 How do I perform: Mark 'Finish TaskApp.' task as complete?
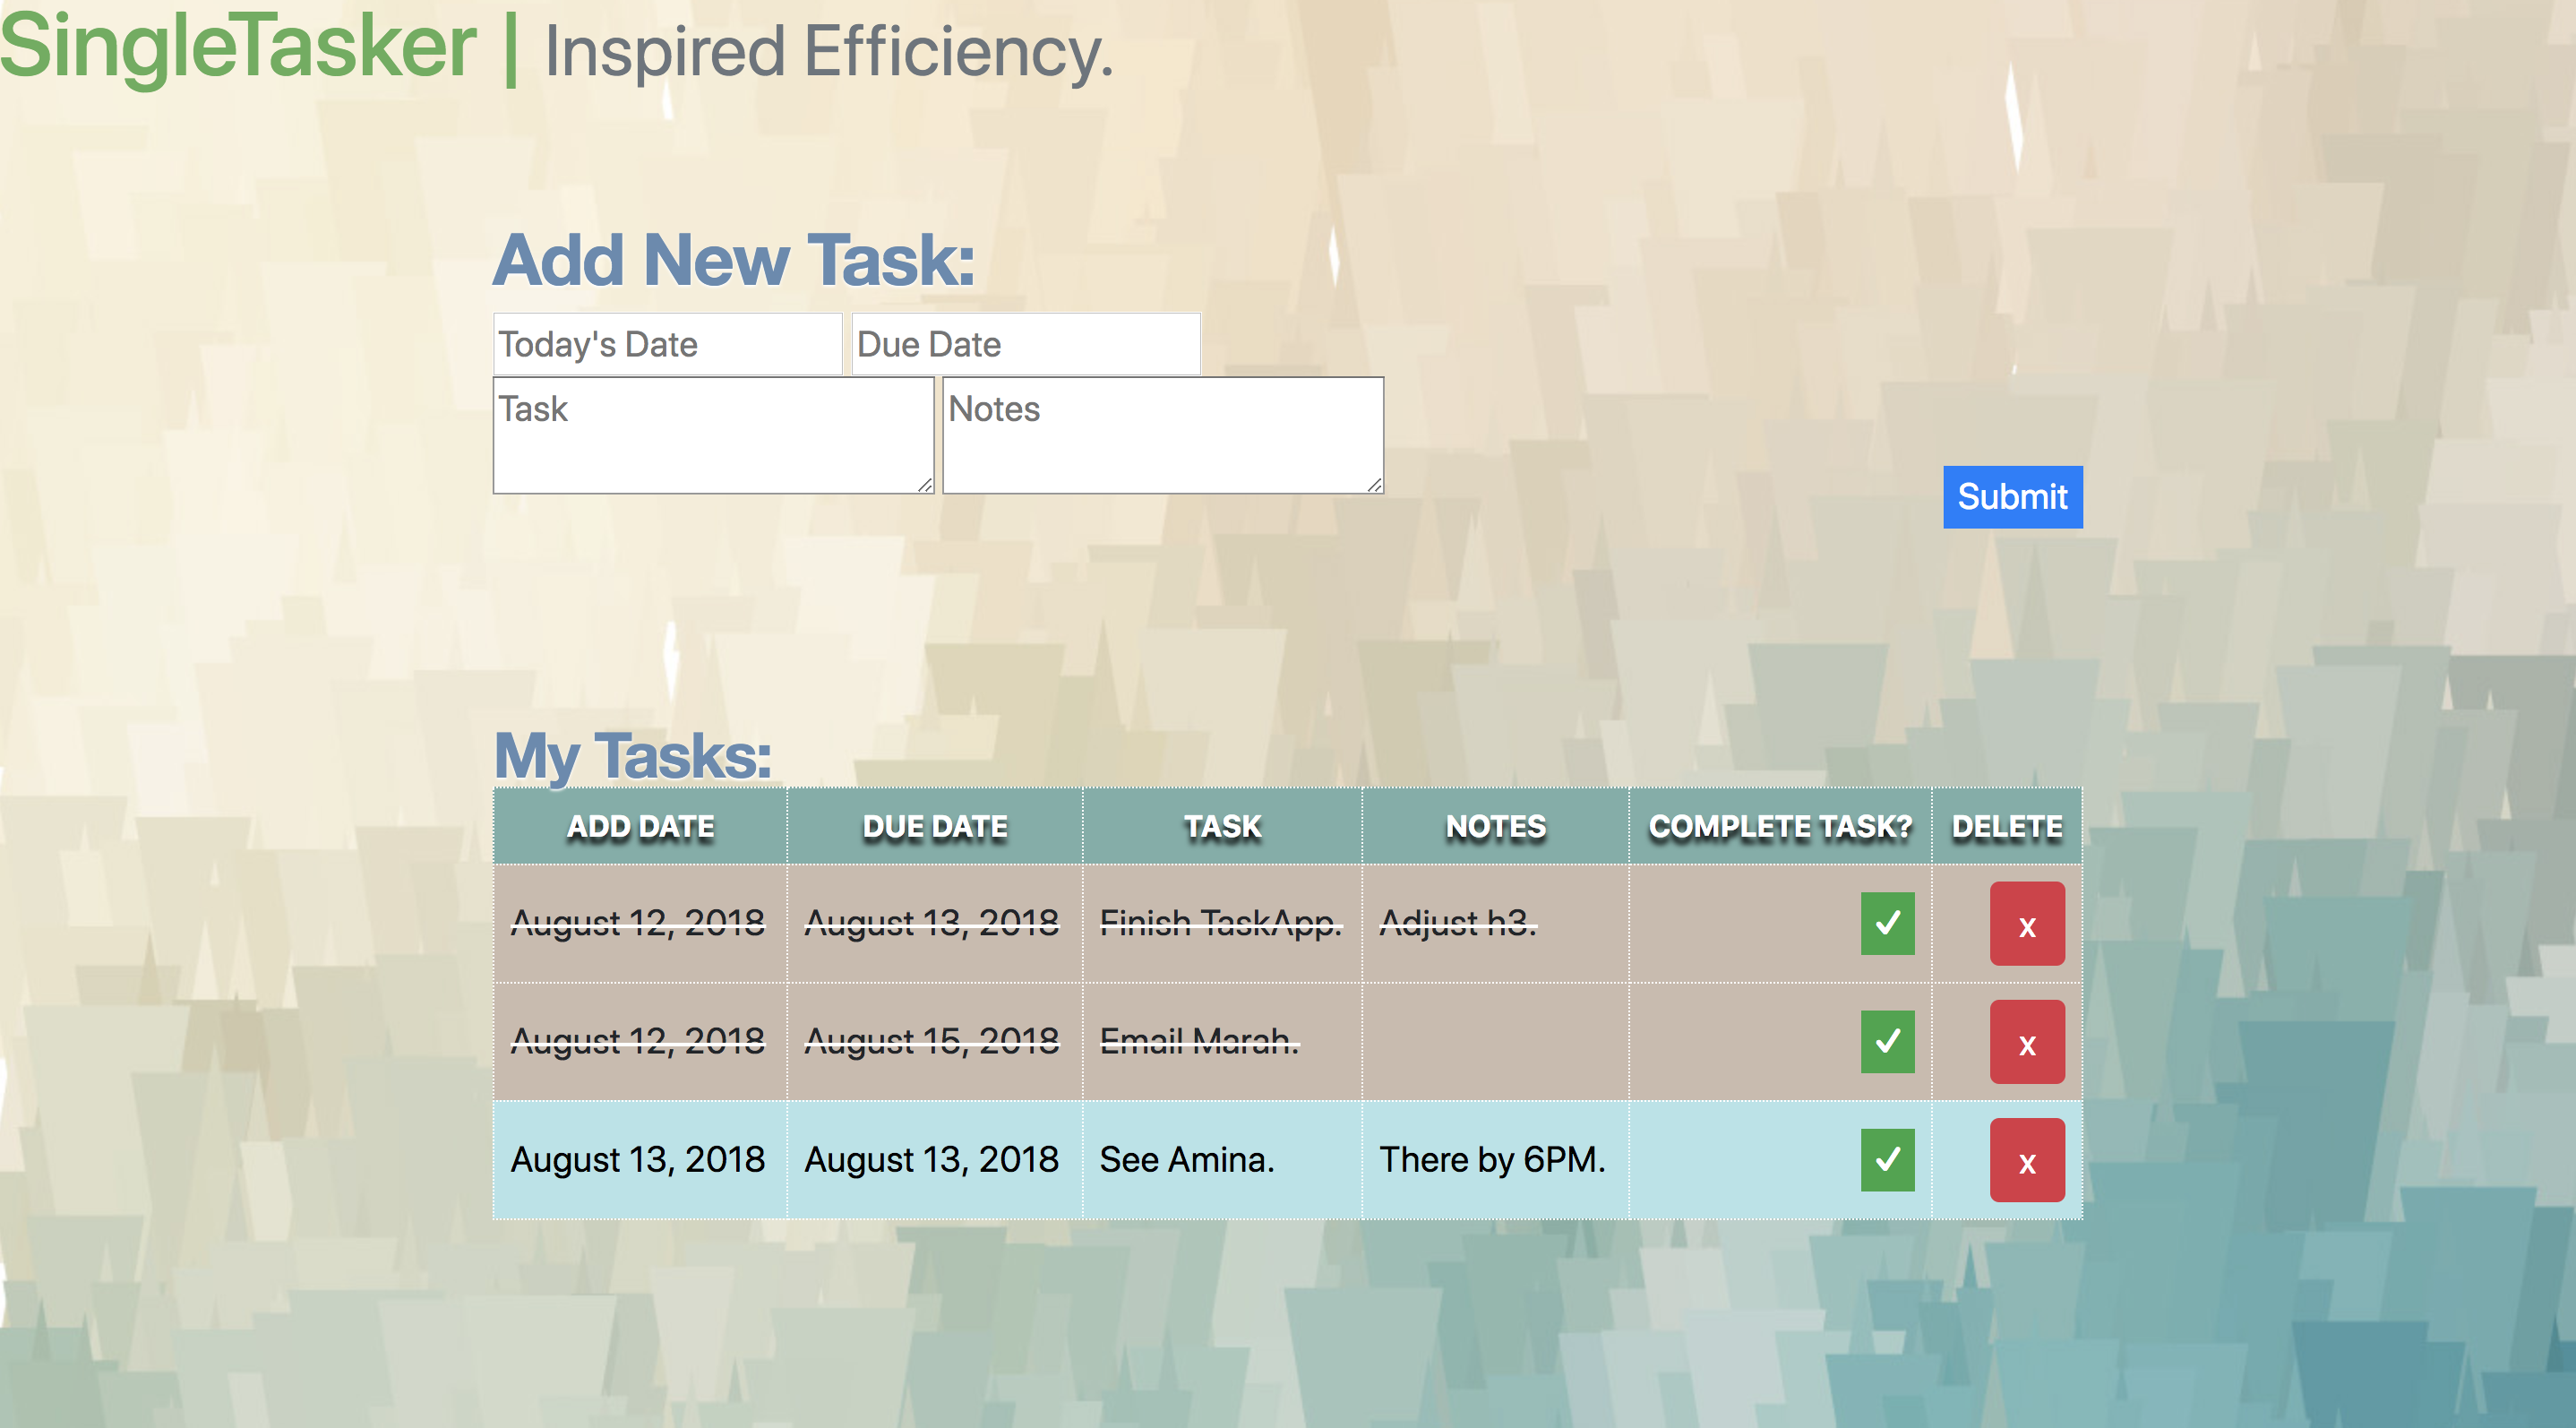click(x=1887, y=923)
